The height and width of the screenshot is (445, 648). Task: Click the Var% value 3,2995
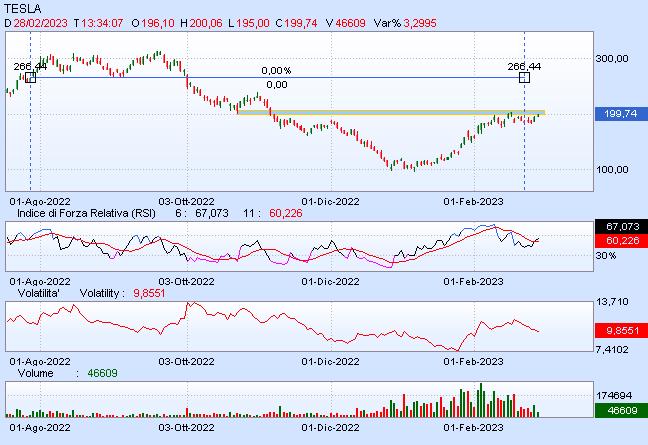pyautogui.click(x=420, y=23)
